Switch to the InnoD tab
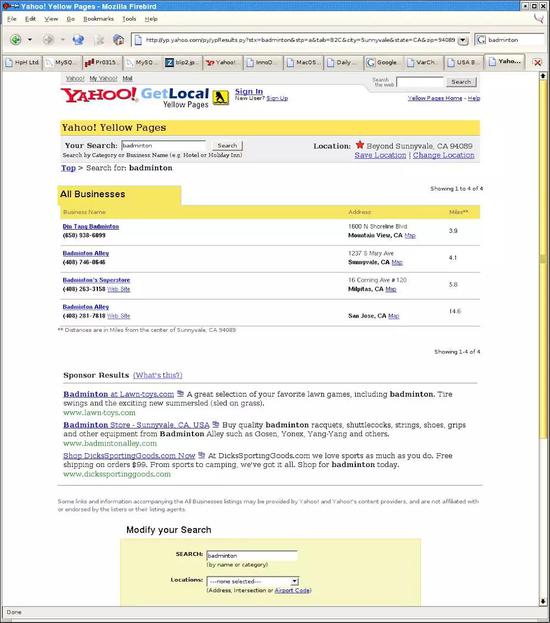Image resolution: width=550 pixels, height=623 pixels. click(x=264, y=62)
